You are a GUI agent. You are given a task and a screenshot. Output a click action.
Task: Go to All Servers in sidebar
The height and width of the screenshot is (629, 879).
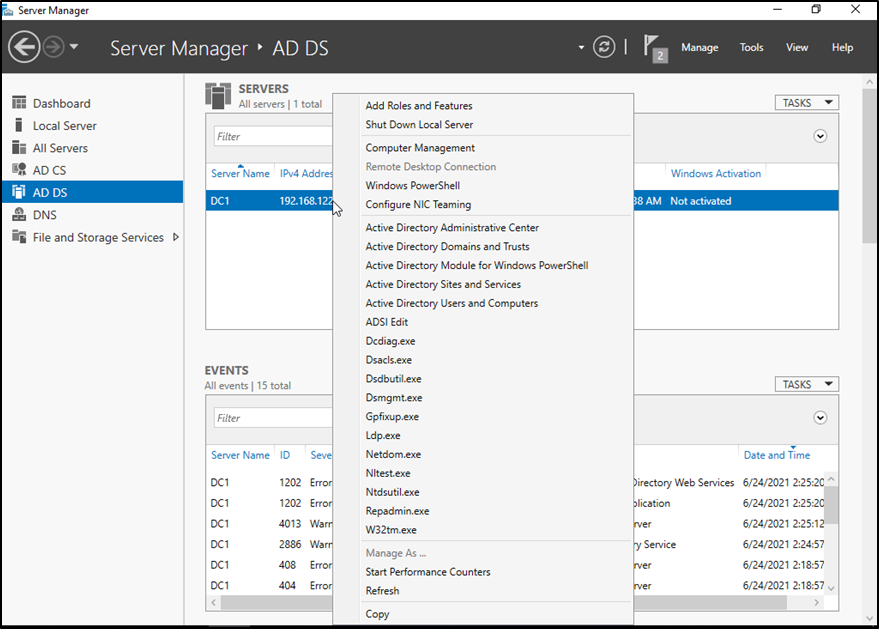pyautogui.click(x=60, y=148)
